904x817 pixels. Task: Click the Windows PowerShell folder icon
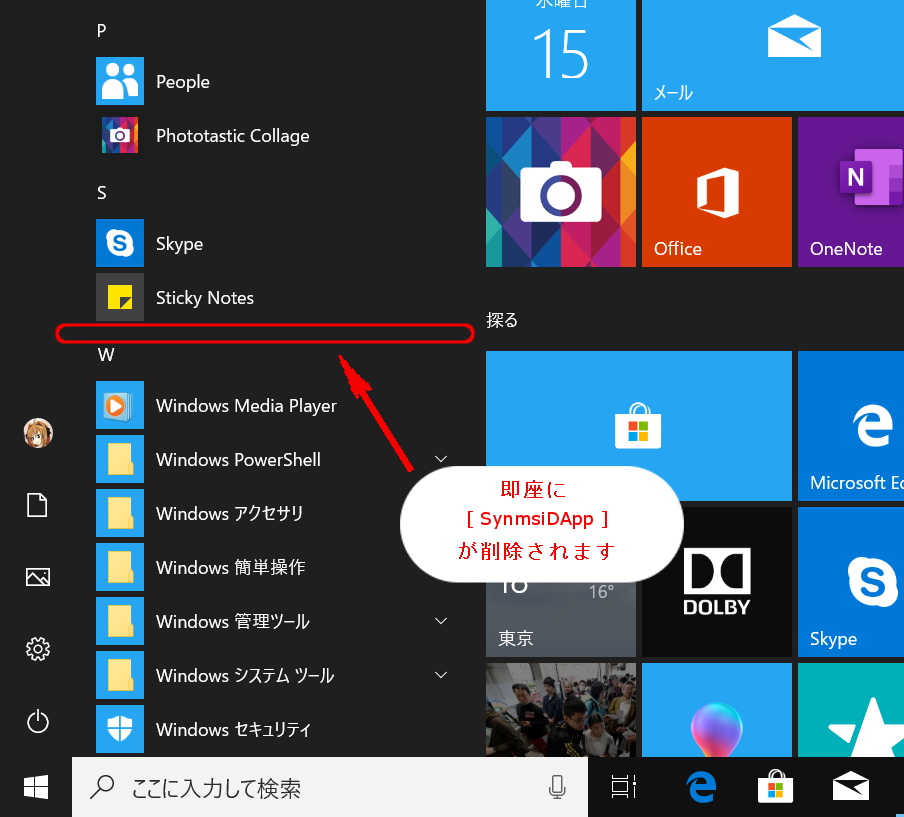[120, 459]
